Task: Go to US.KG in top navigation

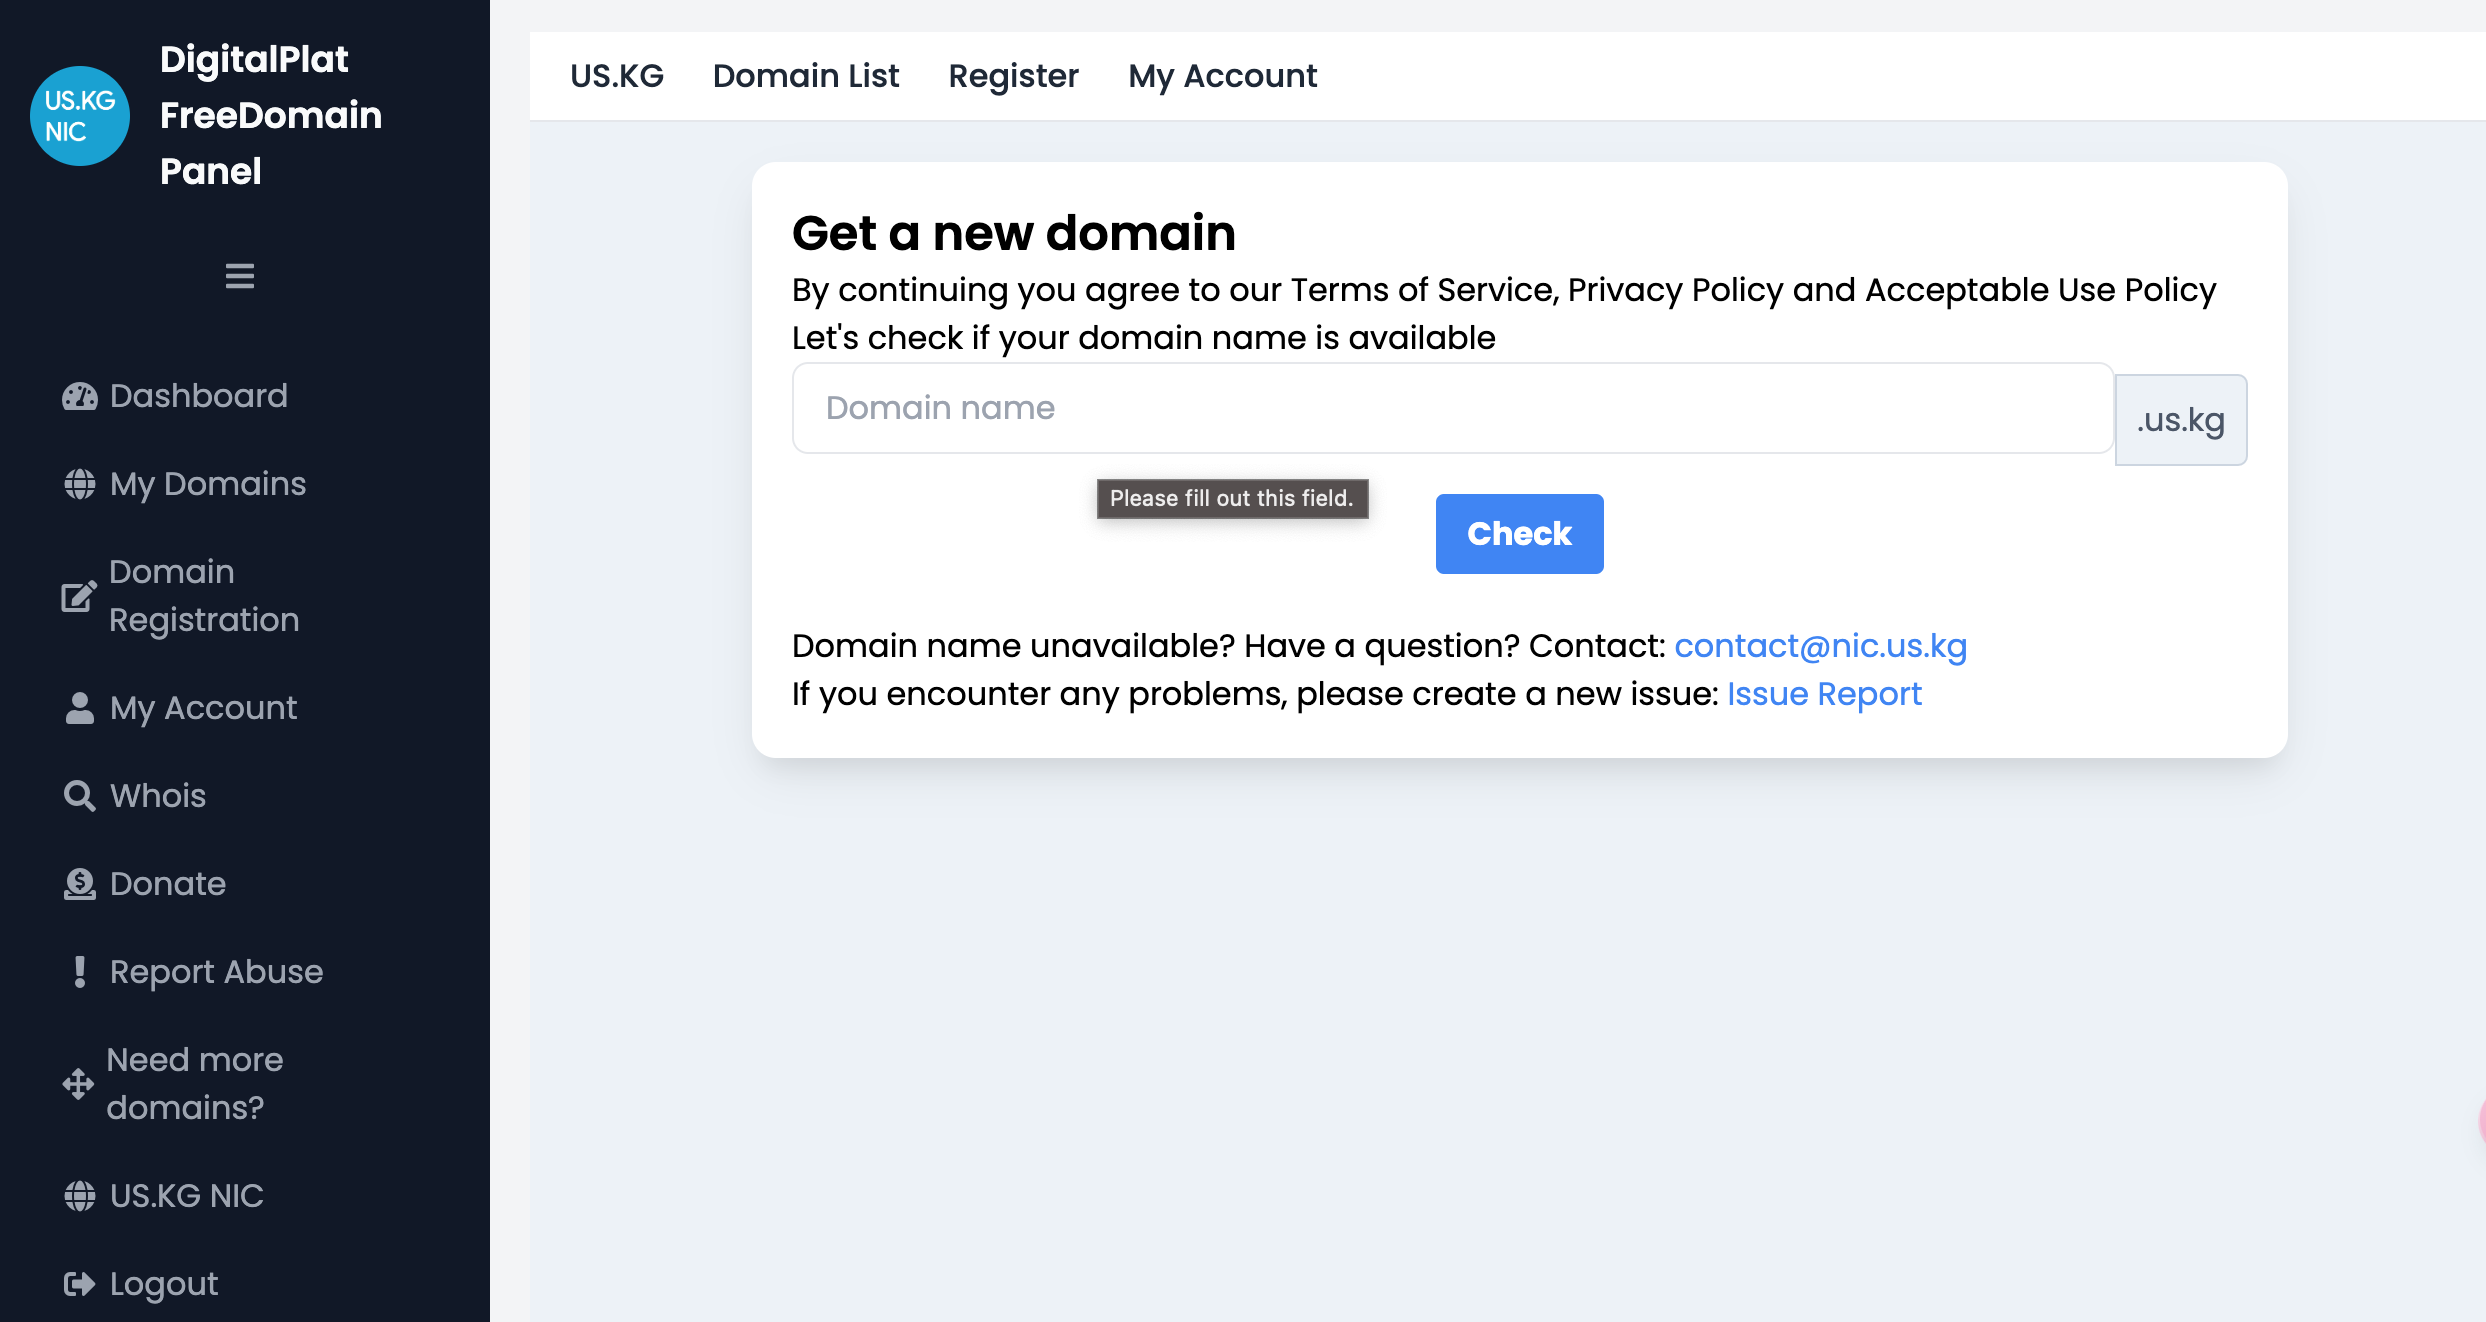Action: (617, 76)
